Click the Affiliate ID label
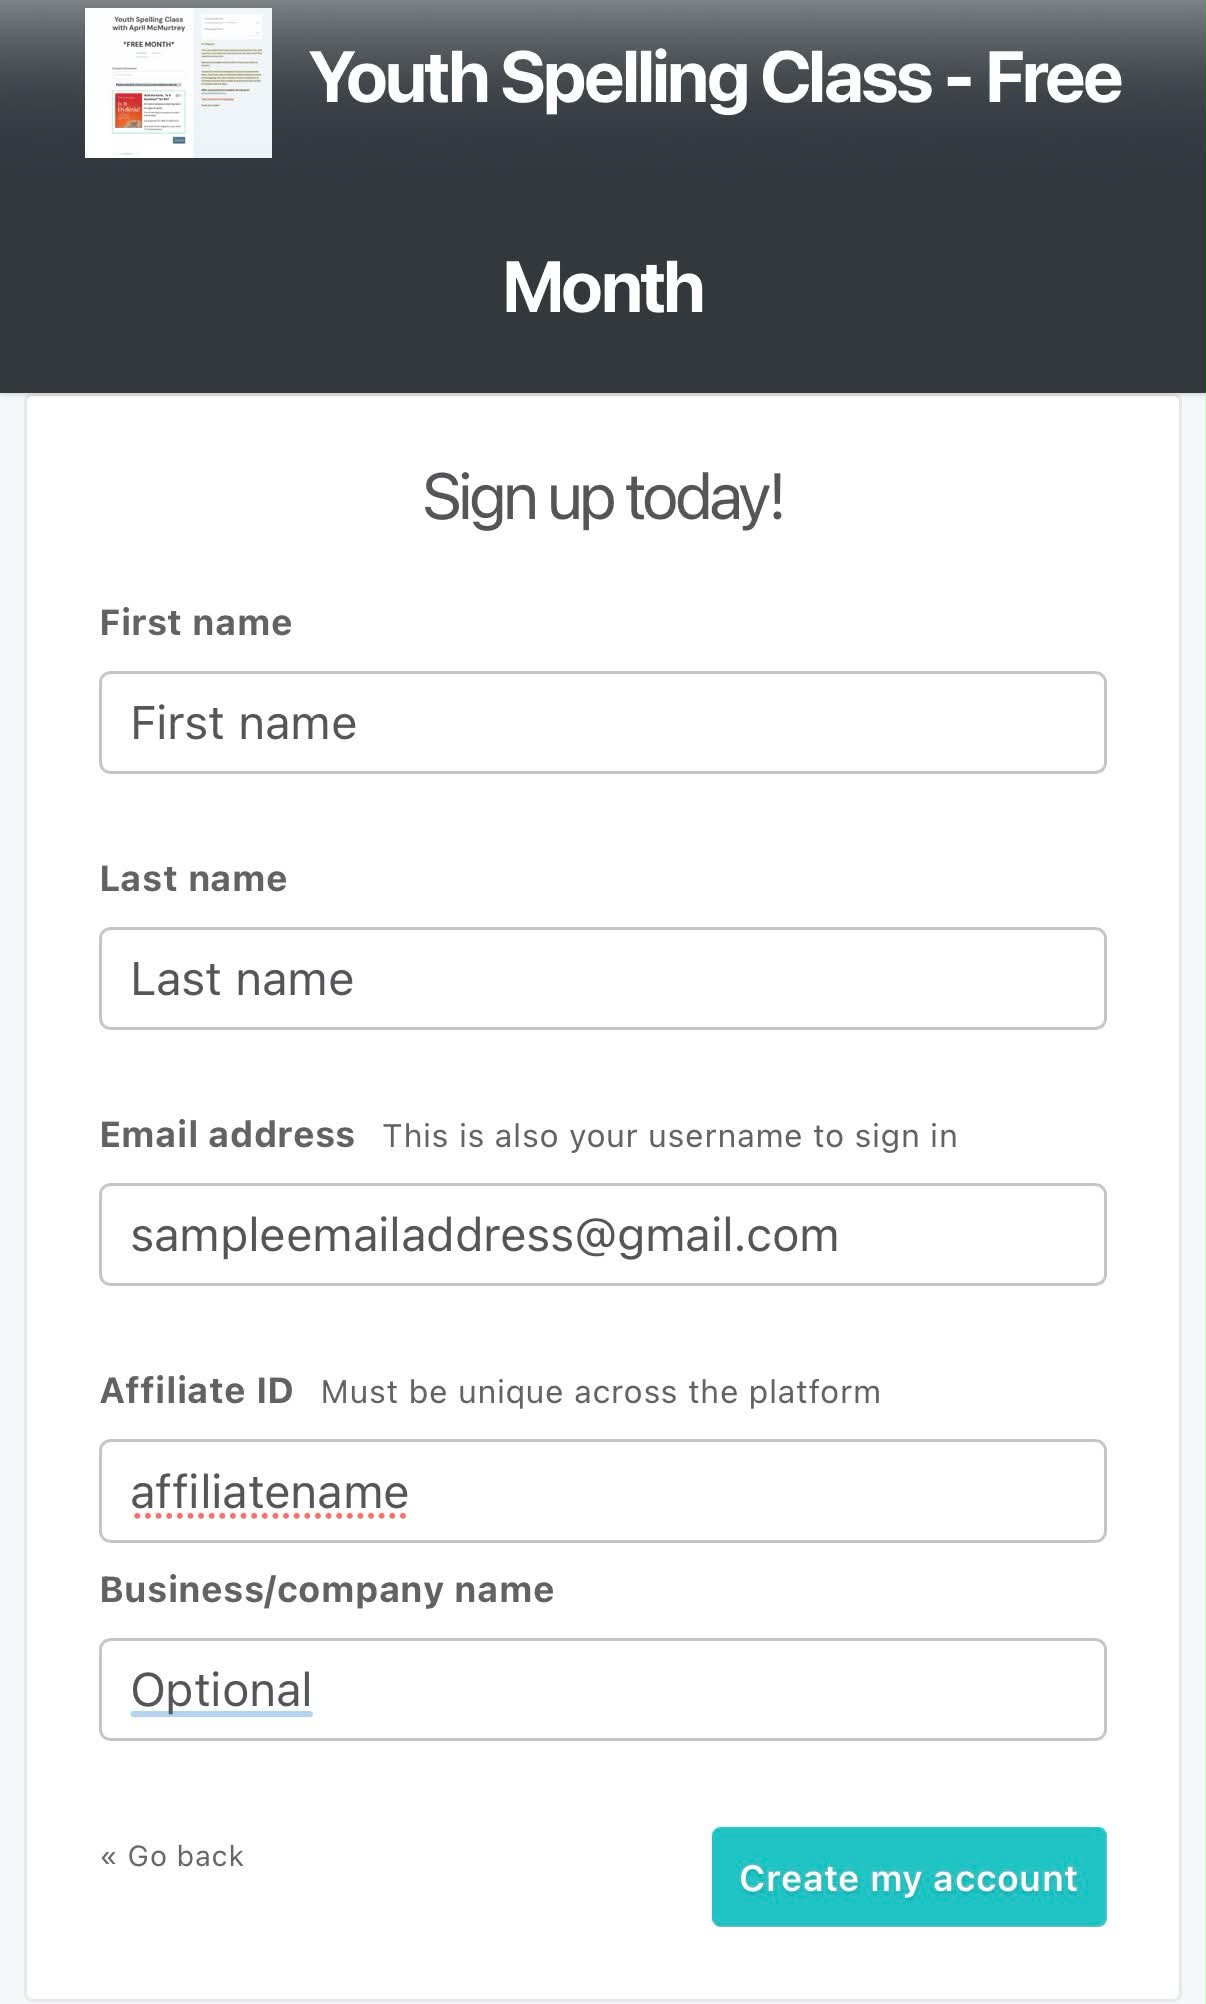This screenshot has height=2004, width=1206. 197,1390
